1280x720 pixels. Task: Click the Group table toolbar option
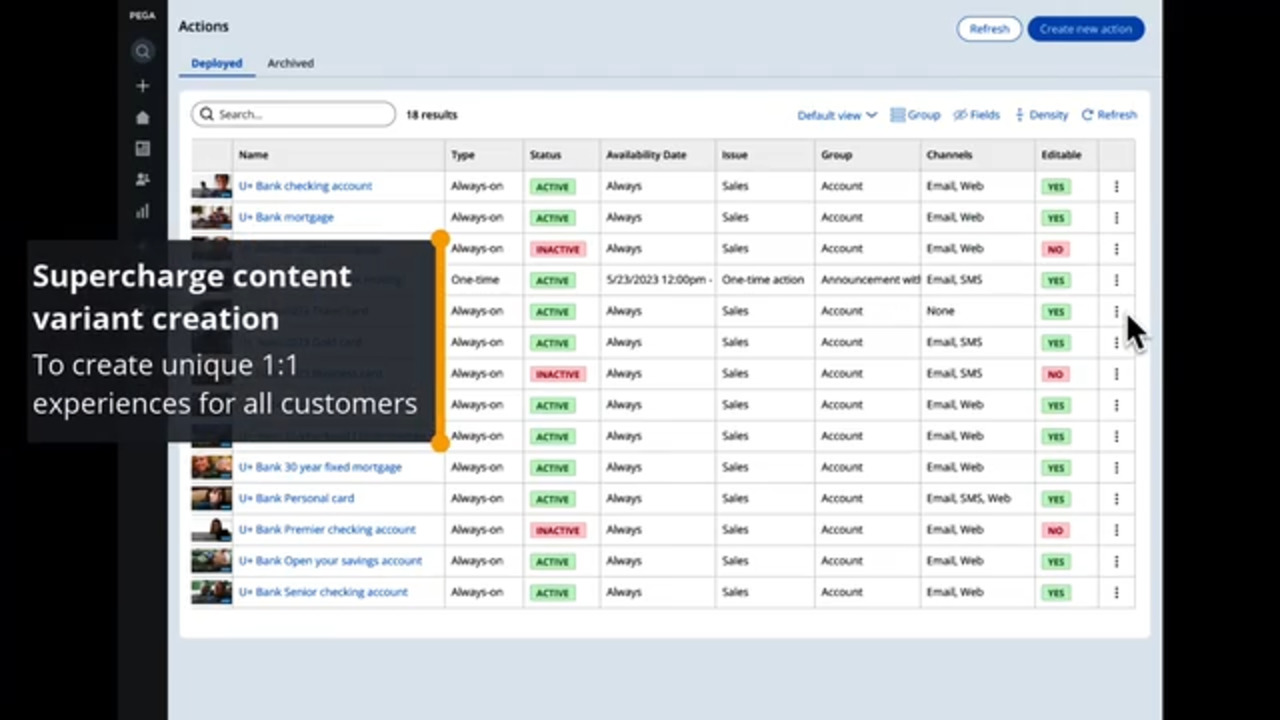click(915, 115)
